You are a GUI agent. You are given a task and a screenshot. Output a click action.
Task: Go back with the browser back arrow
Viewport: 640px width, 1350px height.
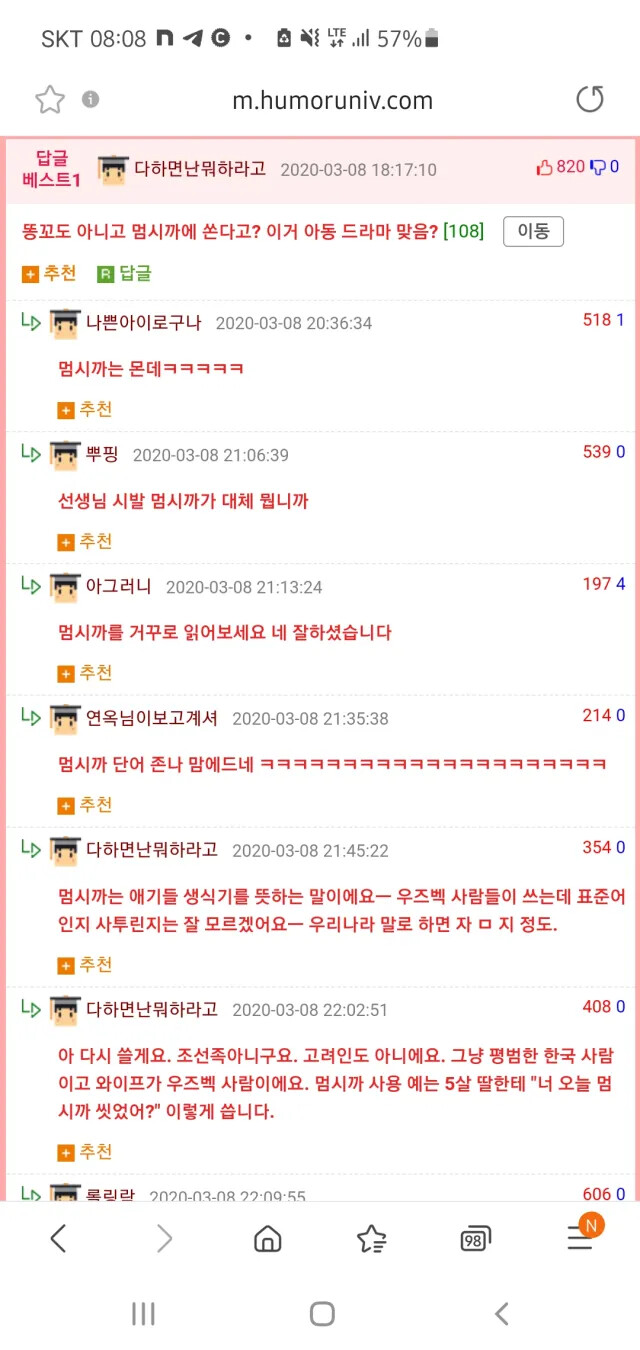[x=58, y=1239]
